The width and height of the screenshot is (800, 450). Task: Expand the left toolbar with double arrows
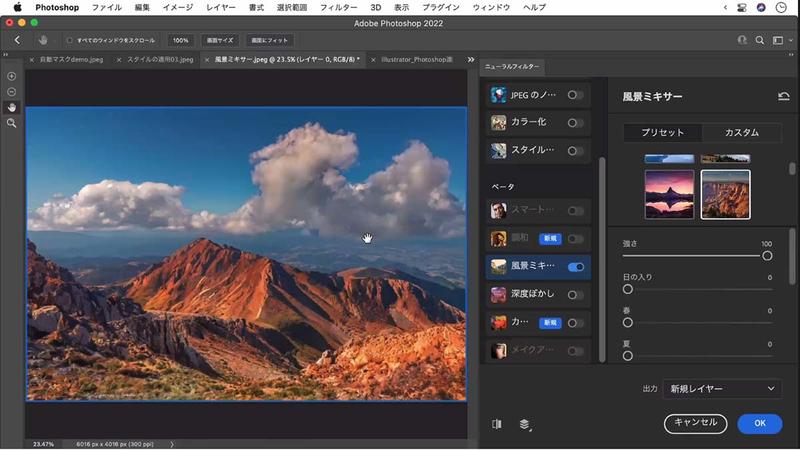(6, 55)
